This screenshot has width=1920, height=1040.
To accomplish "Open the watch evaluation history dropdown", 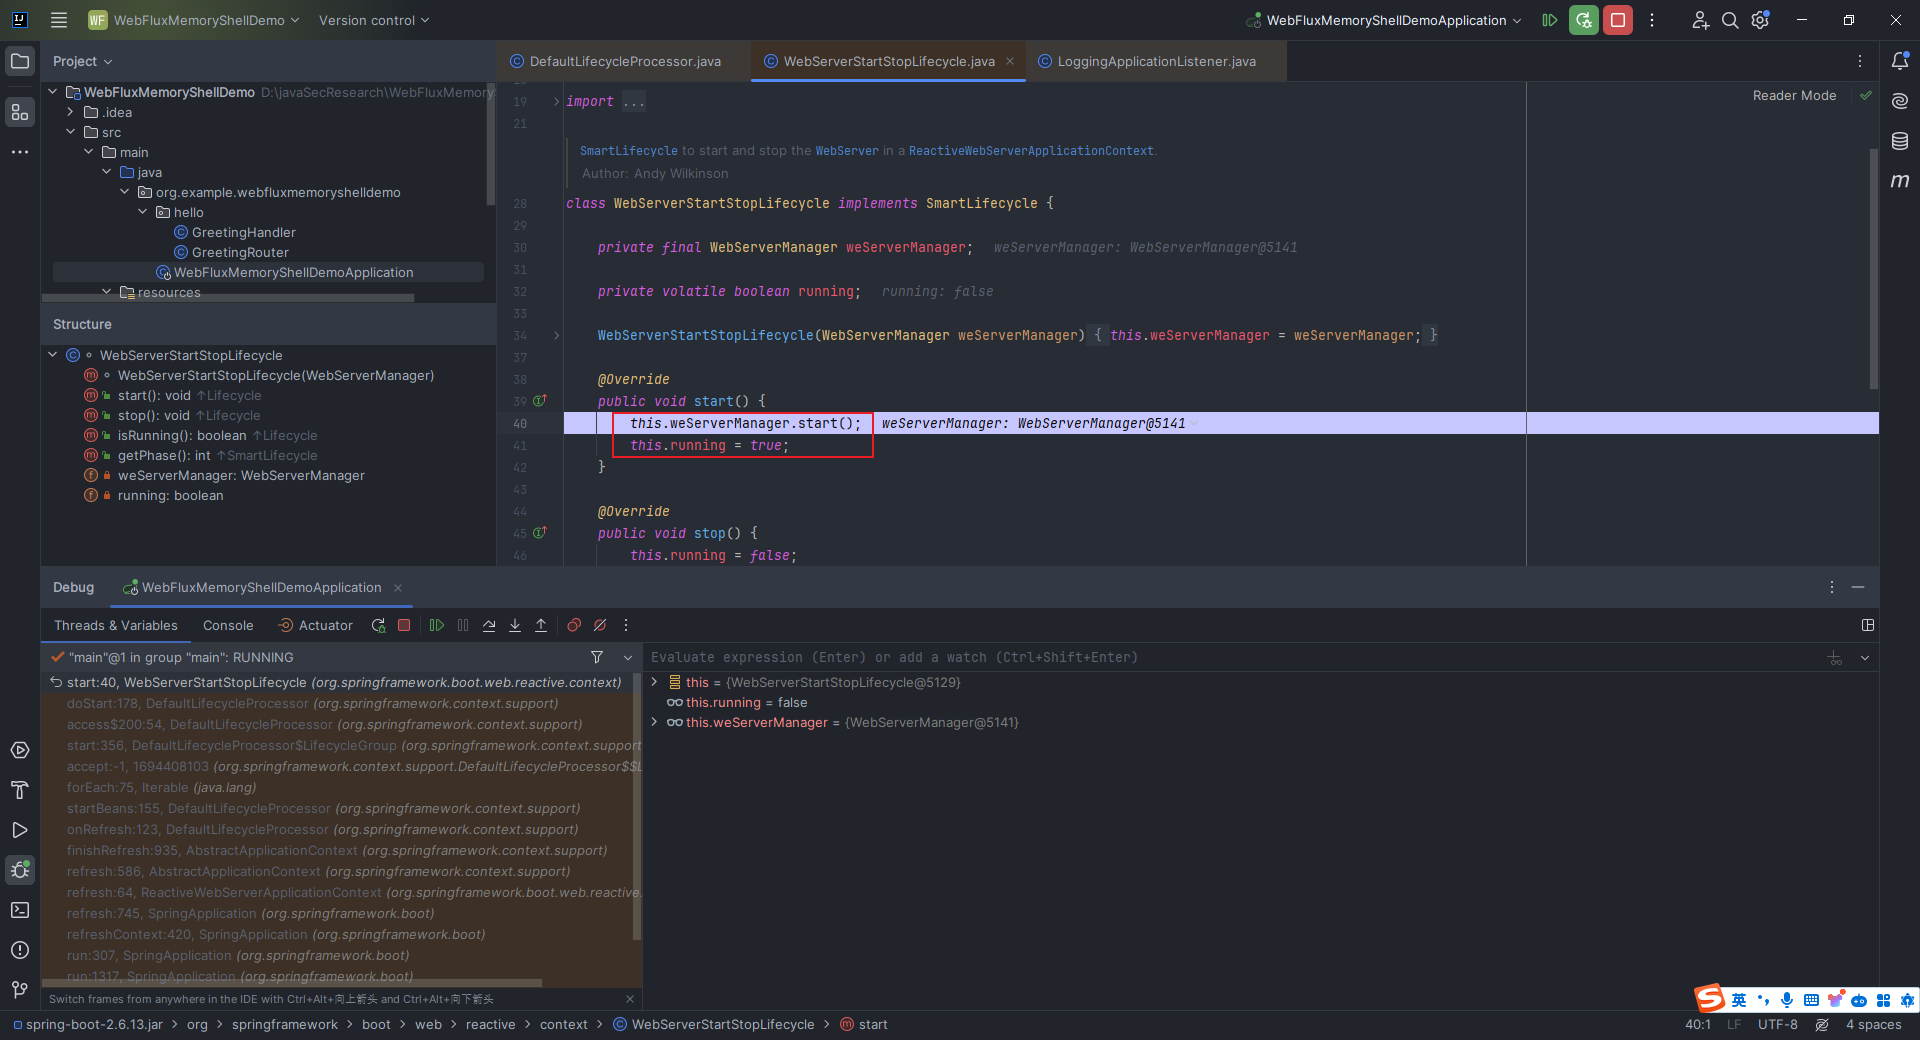I will tap(1865, 657).
